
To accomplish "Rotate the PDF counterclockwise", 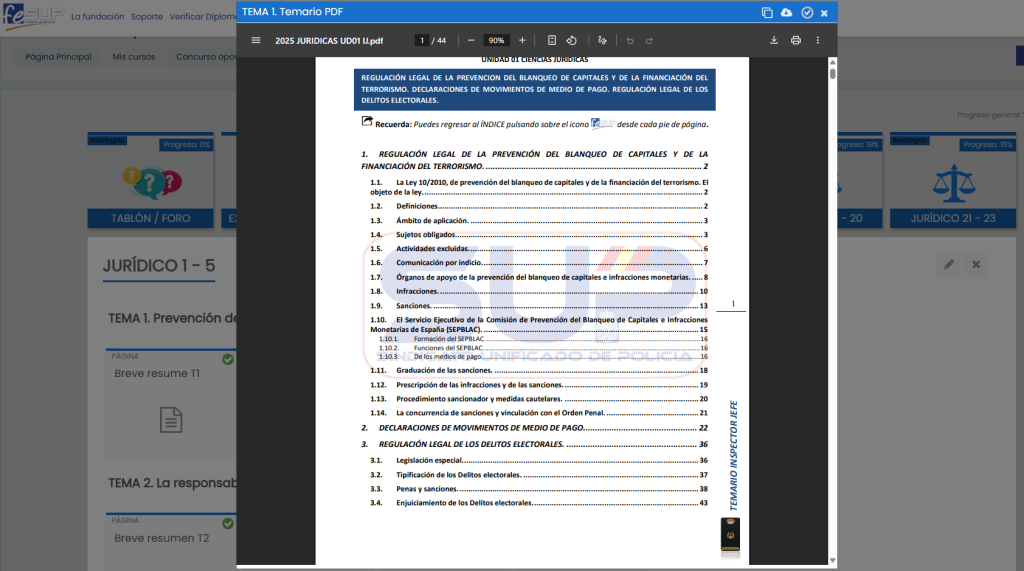I will point(571,40).
